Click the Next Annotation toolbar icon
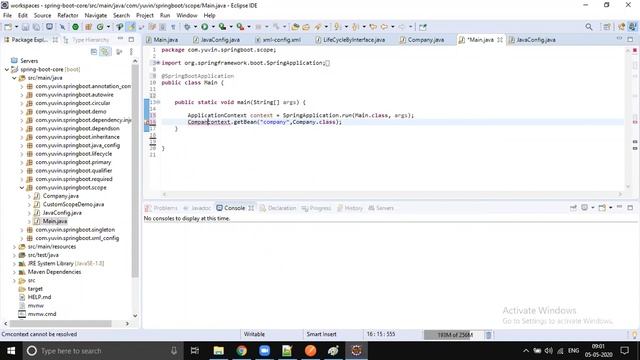Screen dimensions: 640x360 coord(338,27)
